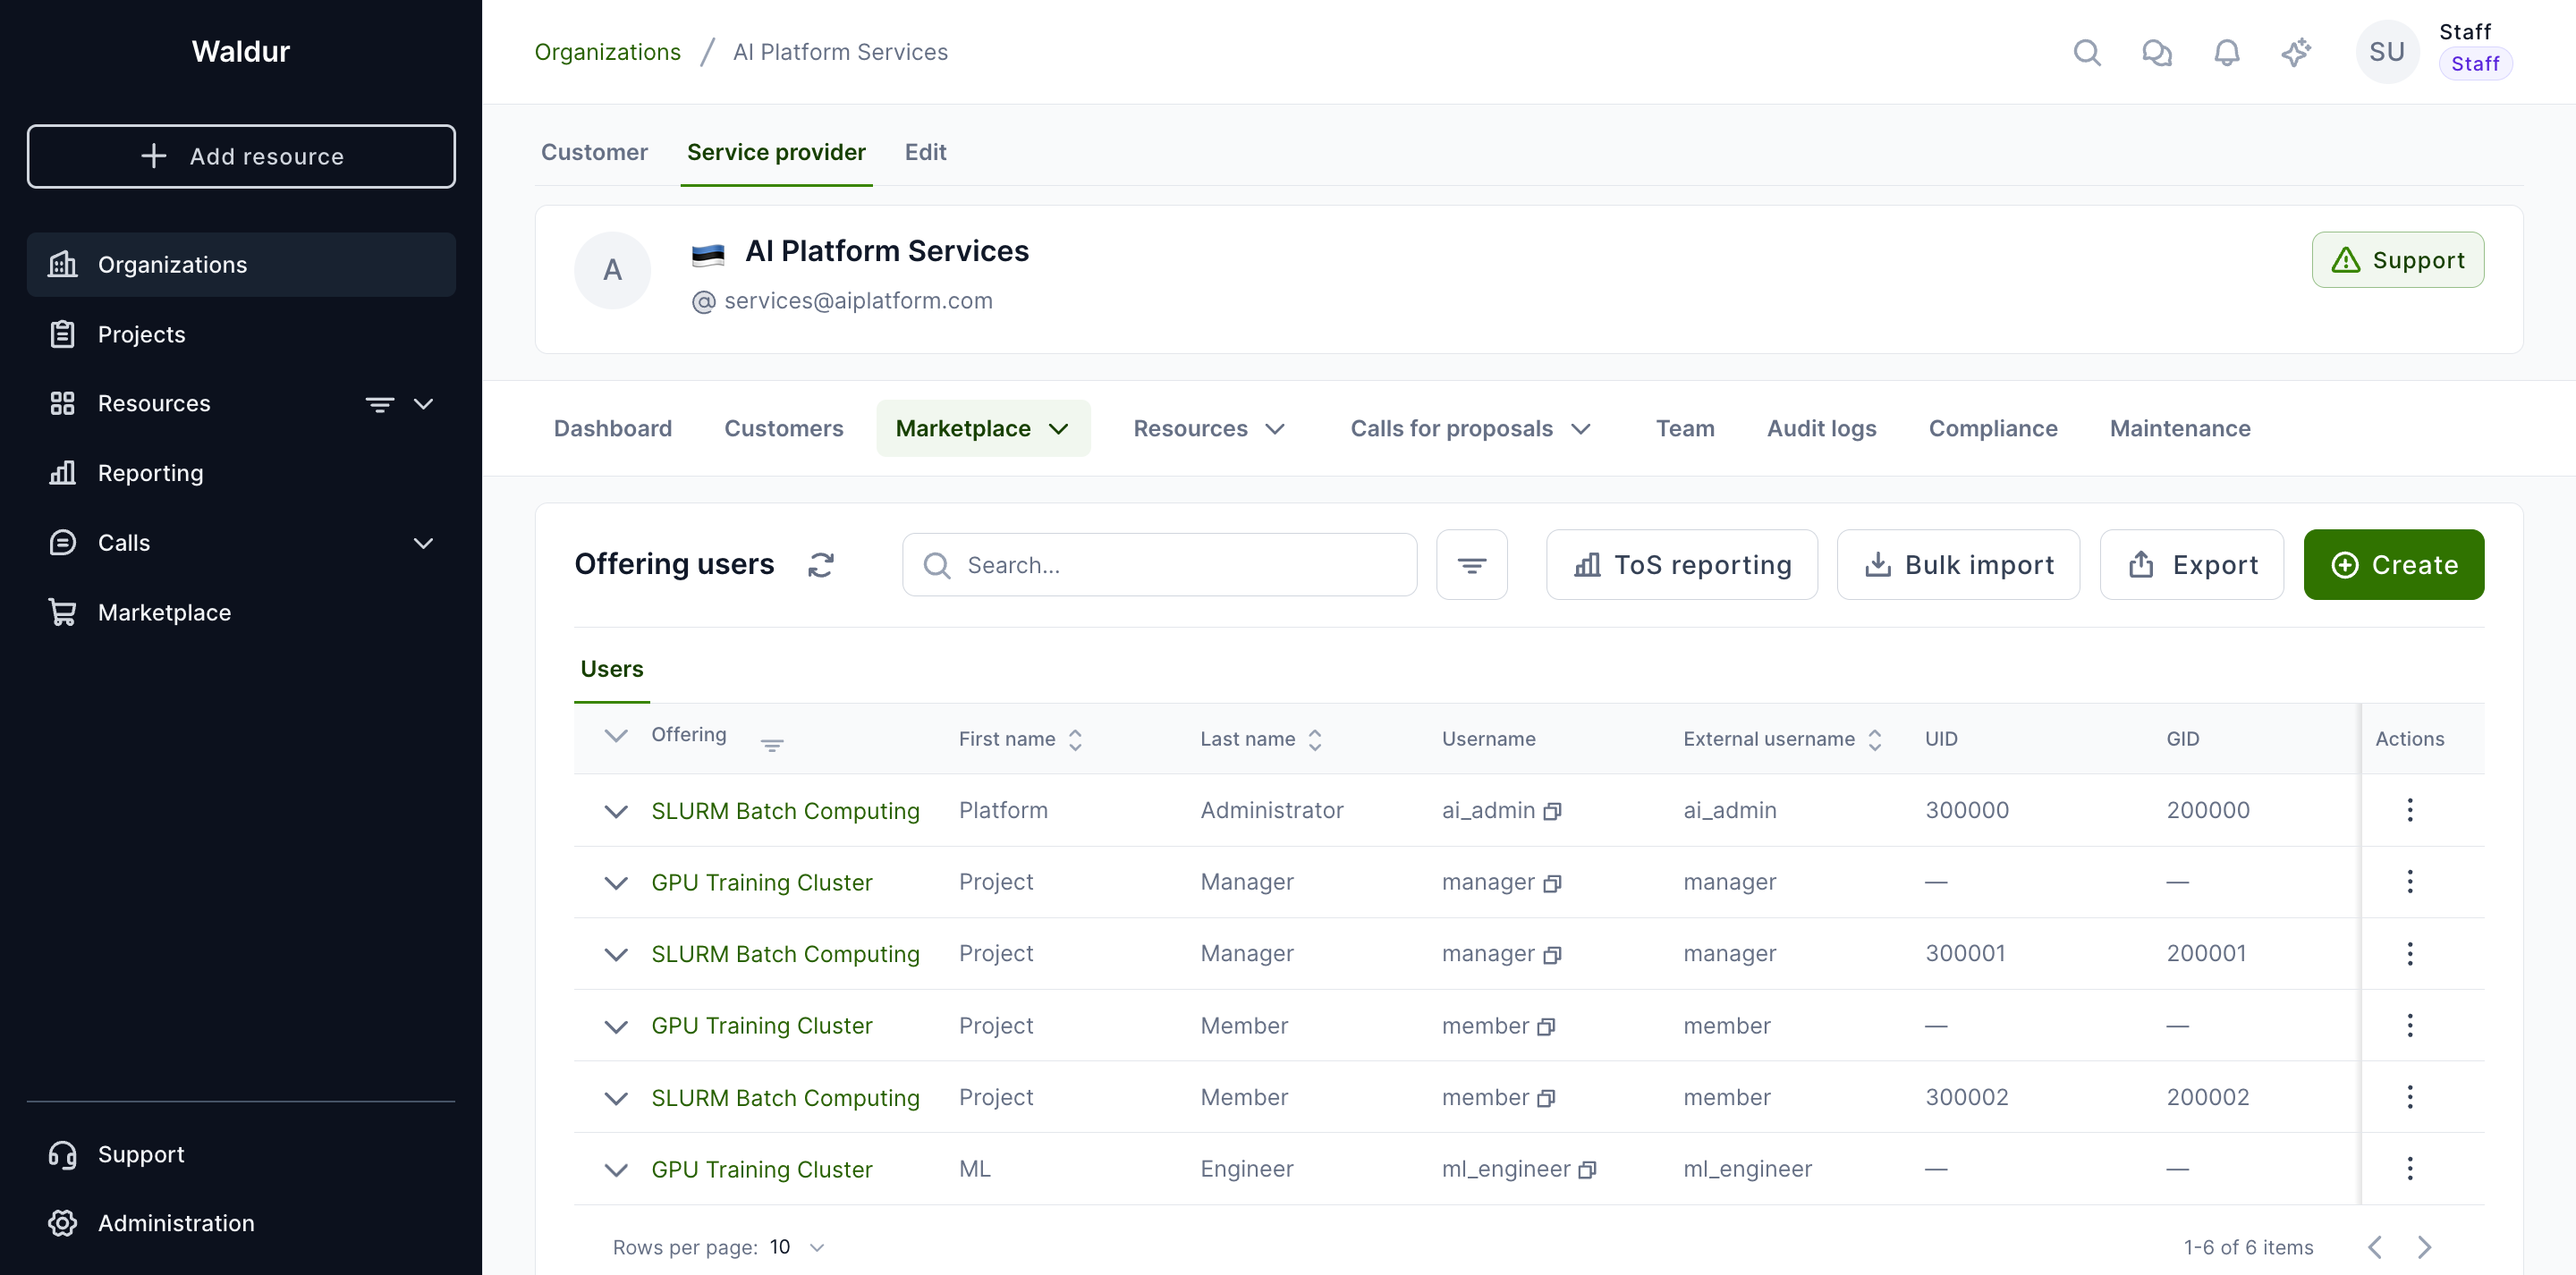Filter the Offering column
Viewport: 2576px width, 1275px height.
coord(772,745)
